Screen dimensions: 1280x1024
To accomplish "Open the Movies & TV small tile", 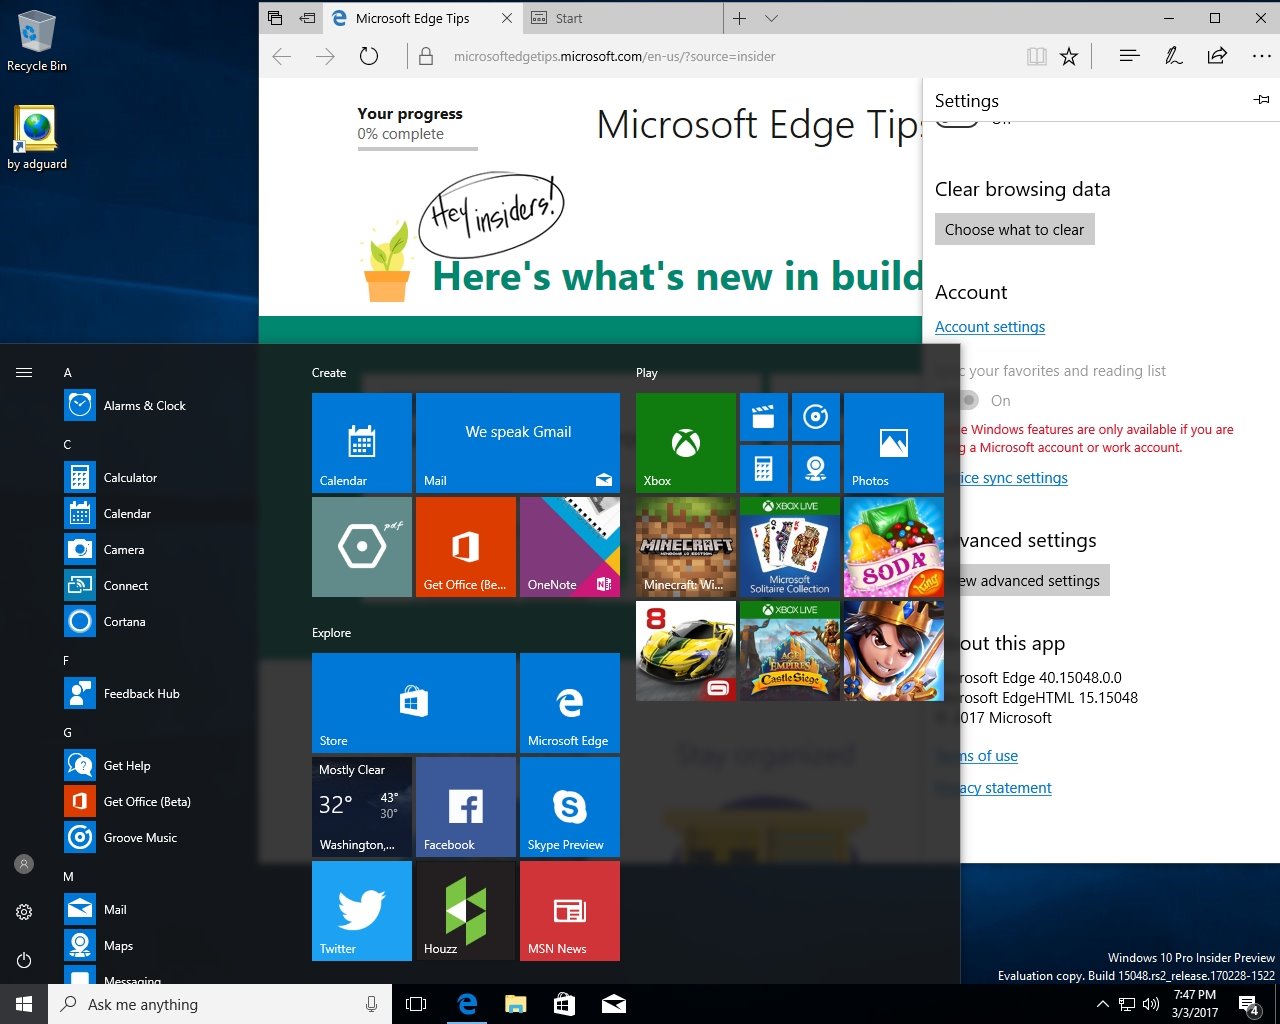I will tap(764, 417).
